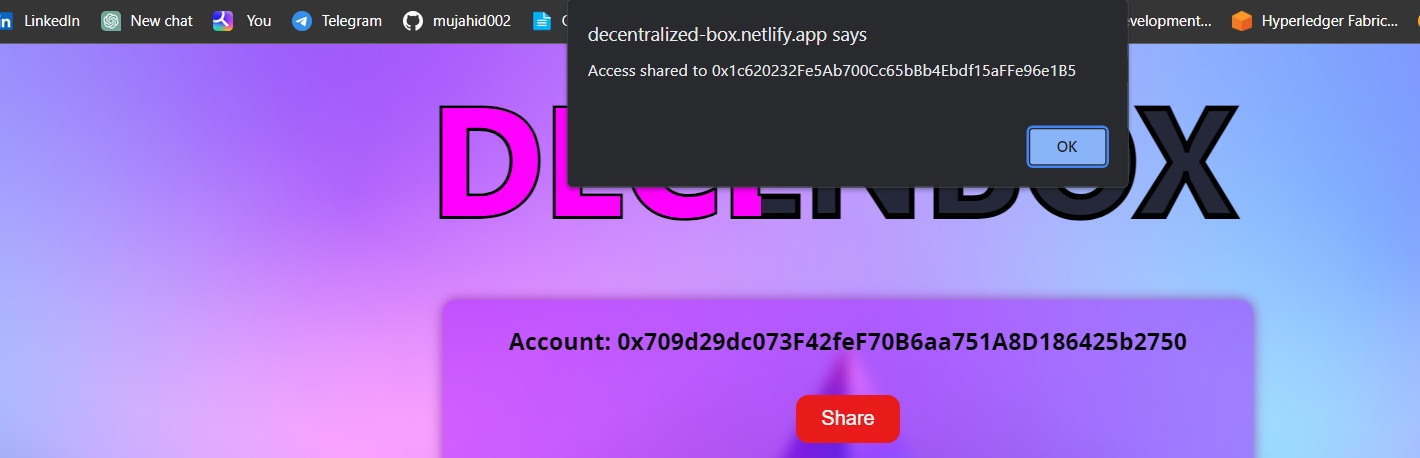
Task: Click the decentralized-box.netlify.app says dialog title
Action: point(727,35)
